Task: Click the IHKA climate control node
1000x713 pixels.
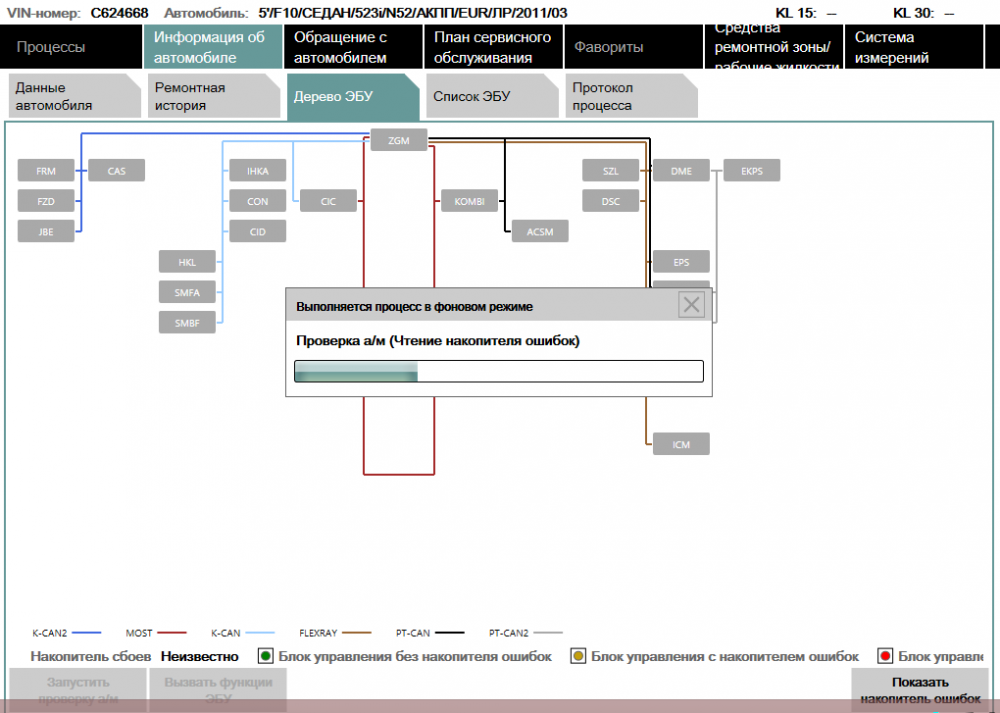Action: [x=258, y=171]
